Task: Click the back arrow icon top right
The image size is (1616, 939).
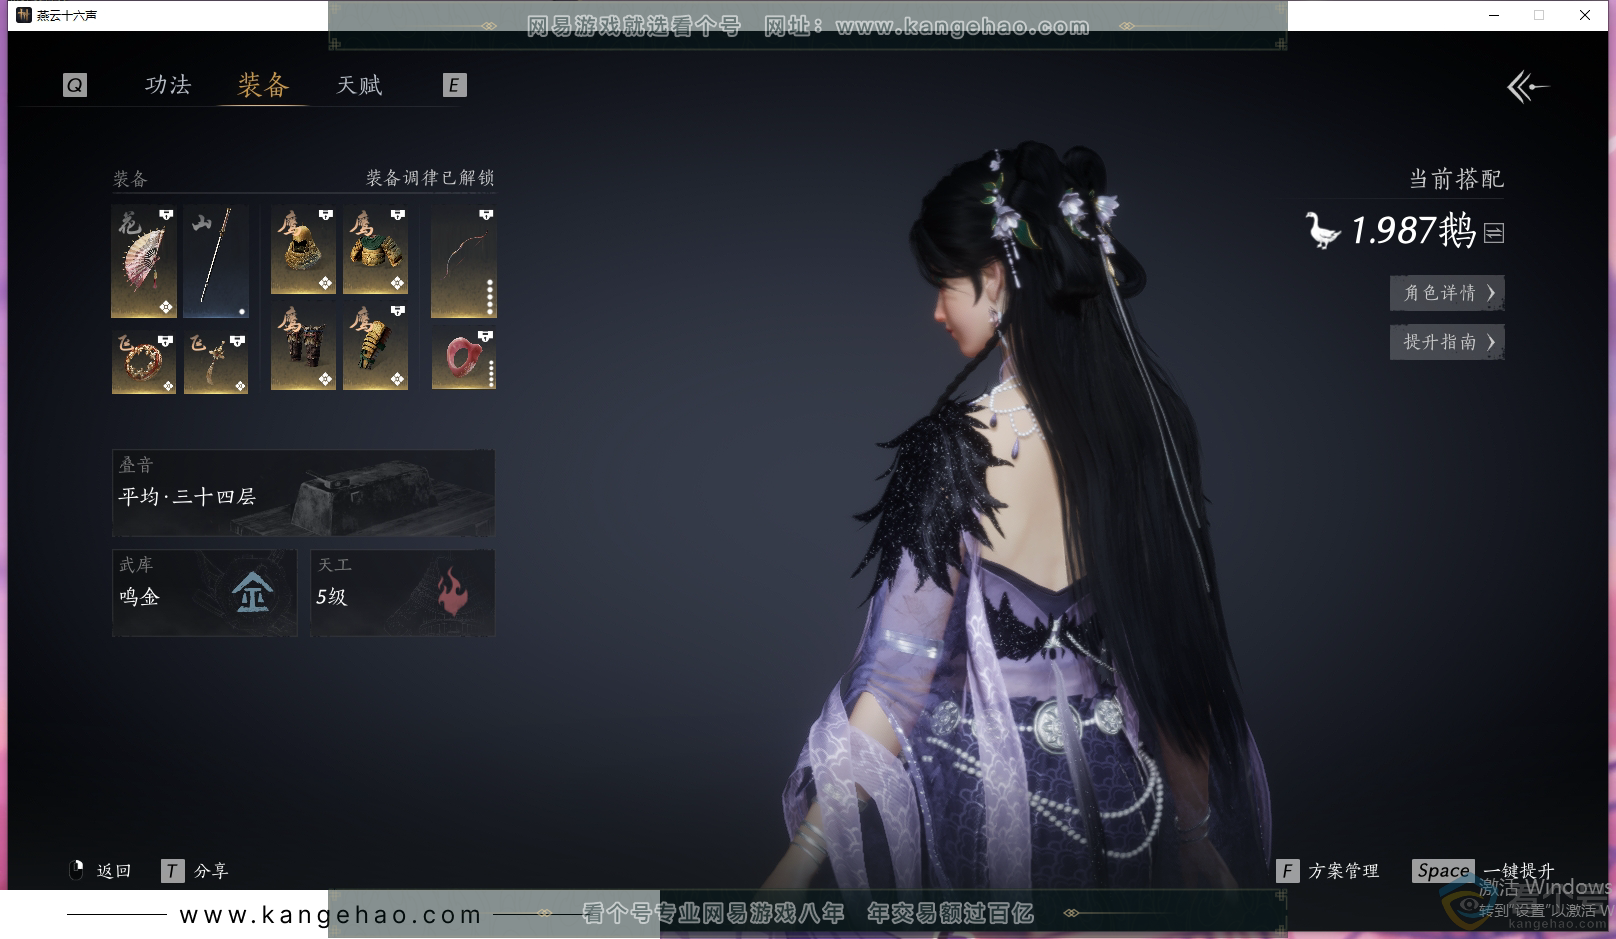Action: click(1527, 87)
